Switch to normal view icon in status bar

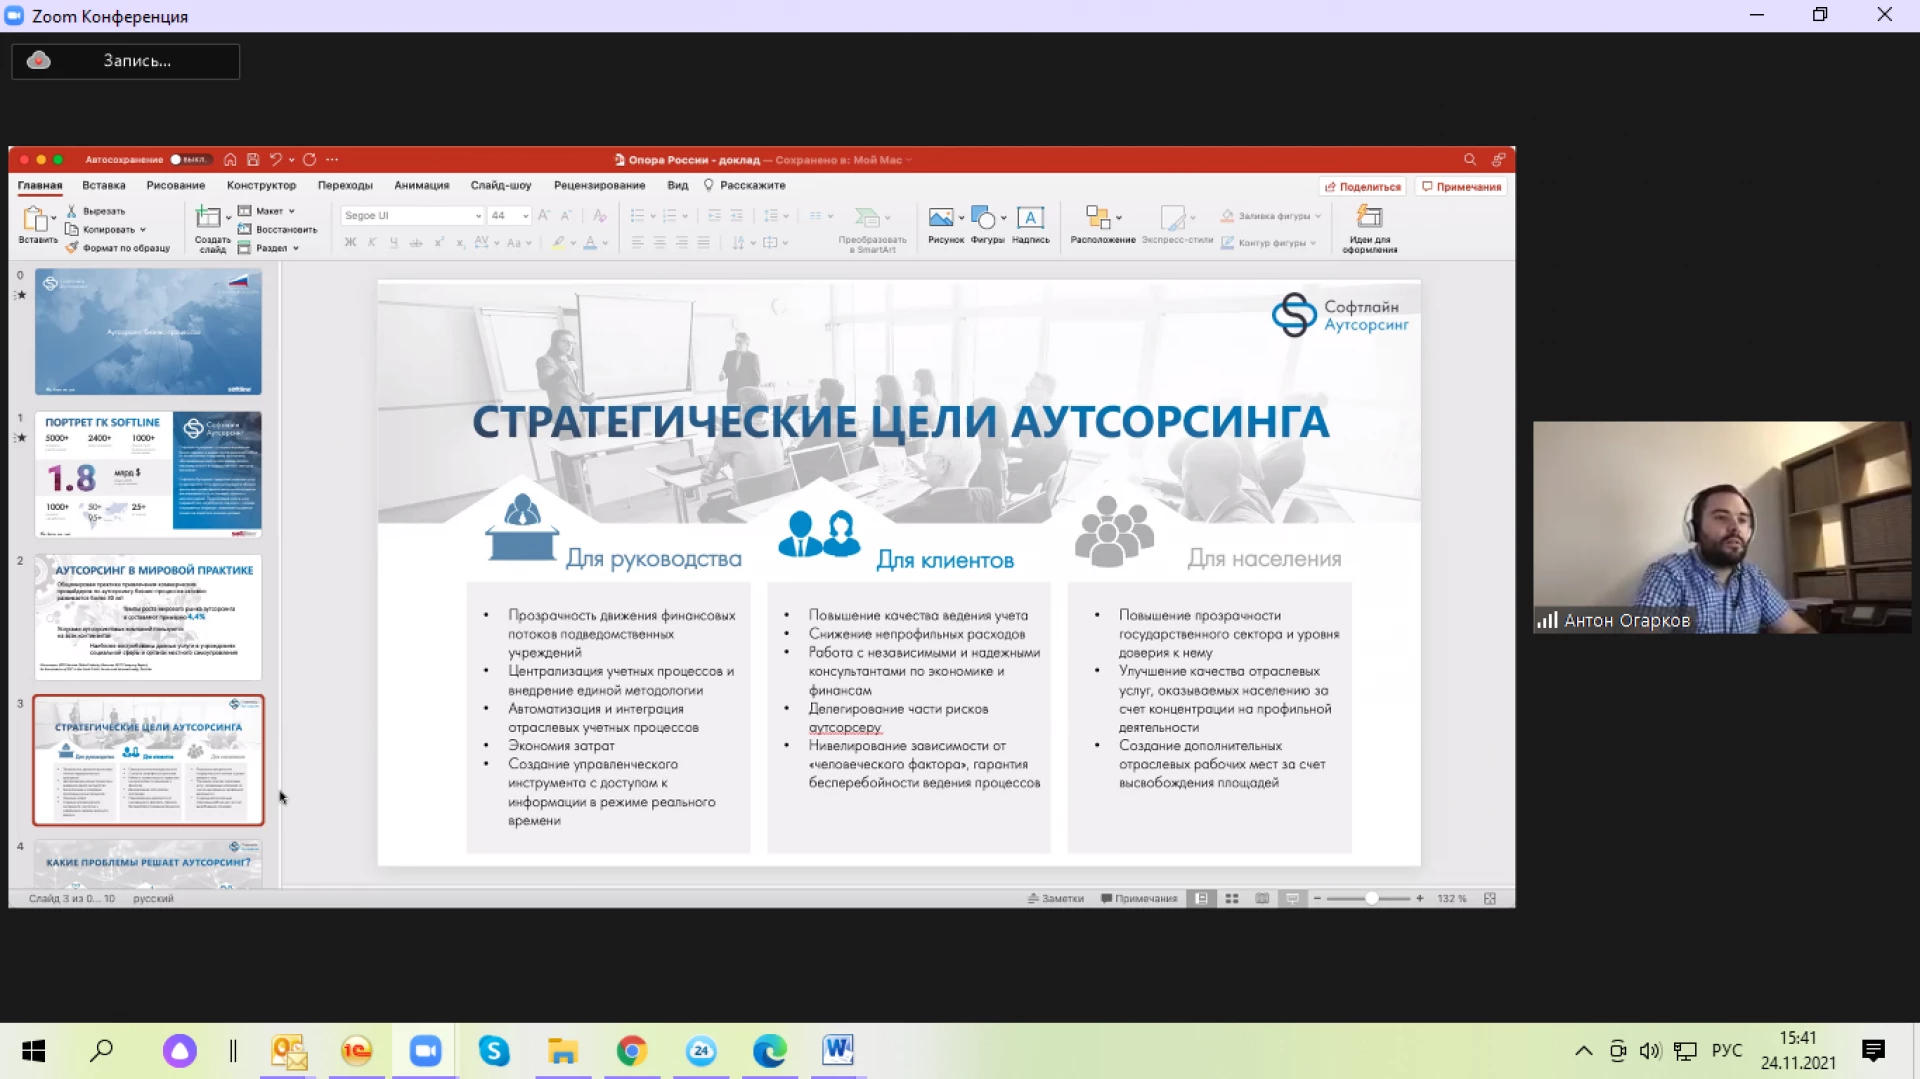[1202, 898]
